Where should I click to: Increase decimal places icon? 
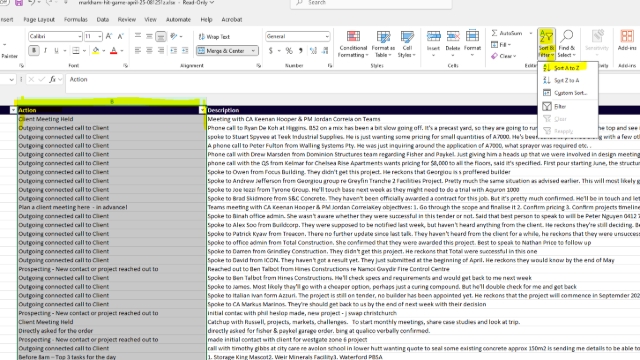313,51
